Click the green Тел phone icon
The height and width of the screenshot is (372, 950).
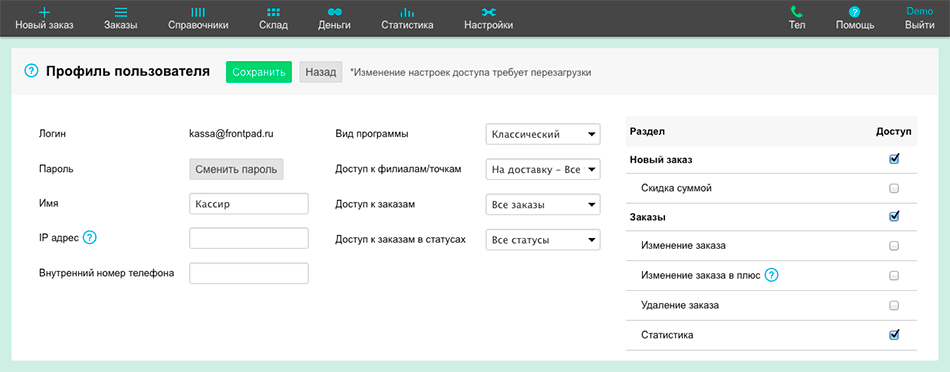(797, 12)
